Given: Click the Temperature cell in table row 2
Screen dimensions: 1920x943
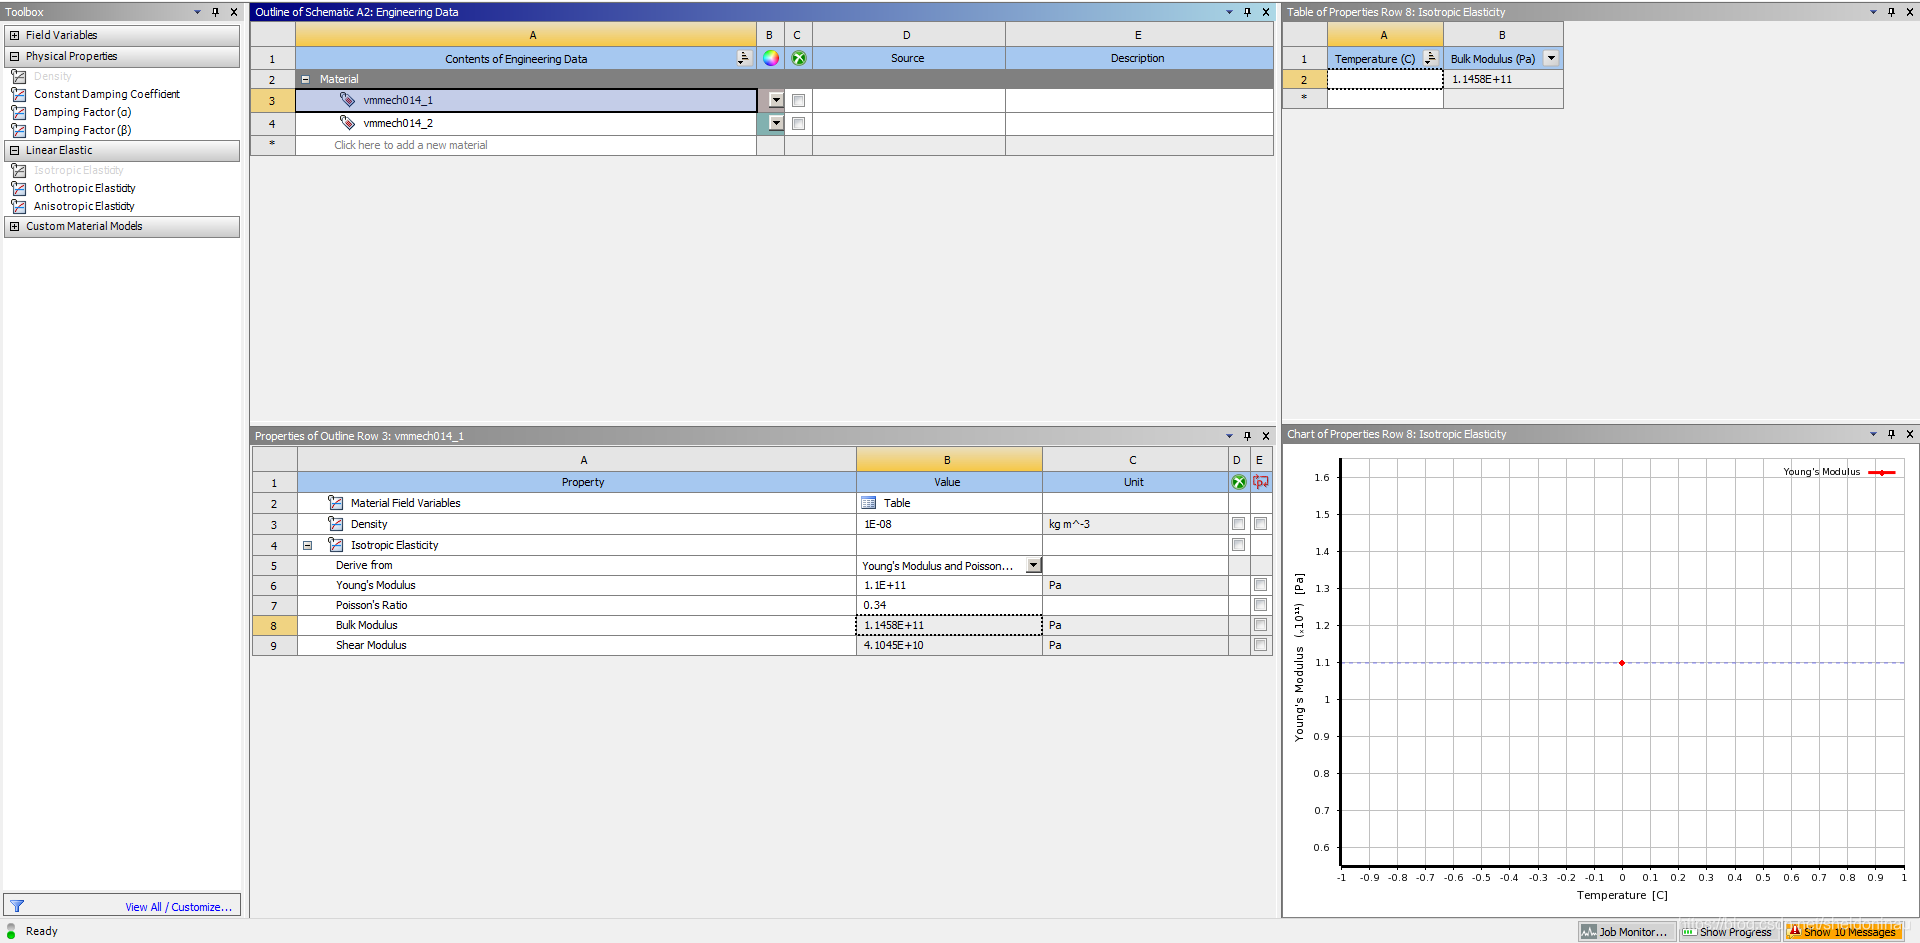Looking at the screenshot, I should coord(1385,79).
